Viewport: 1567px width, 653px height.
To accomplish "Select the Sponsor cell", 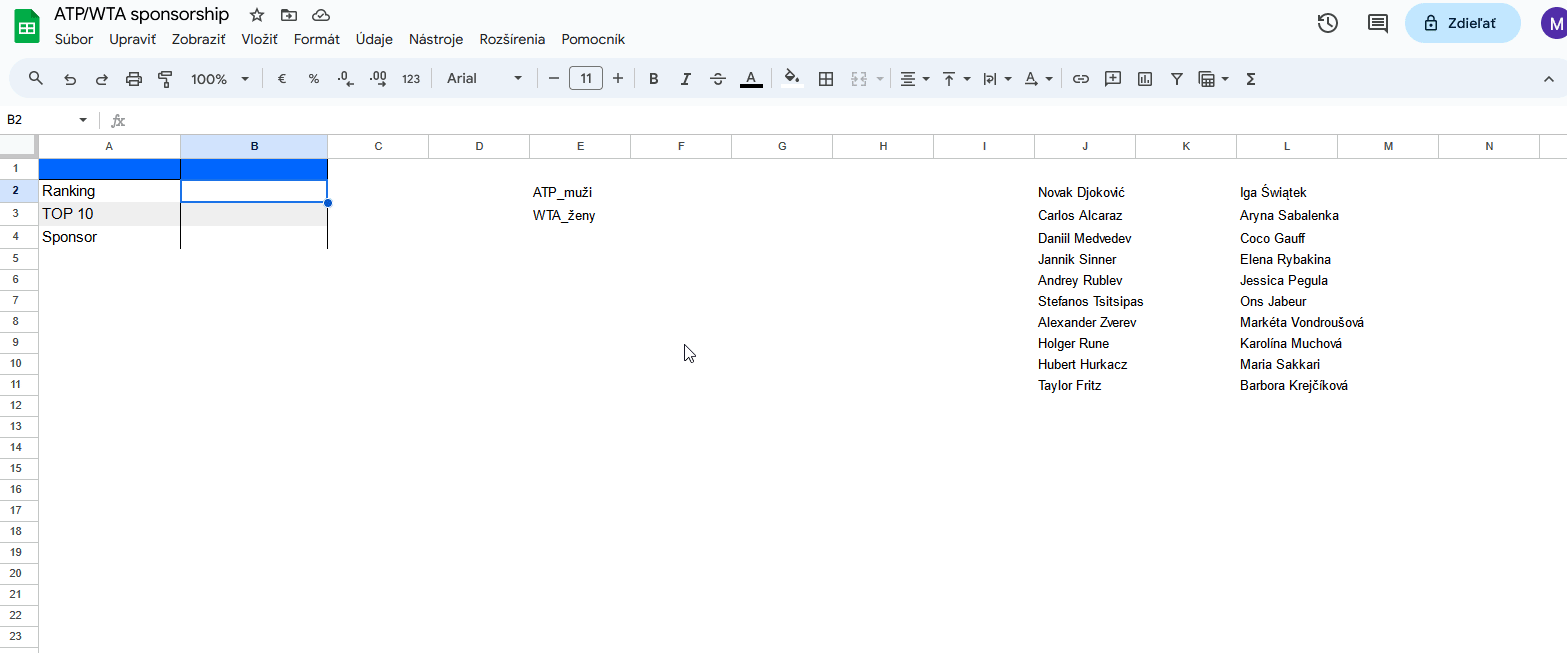I will [x=109, y=237].
